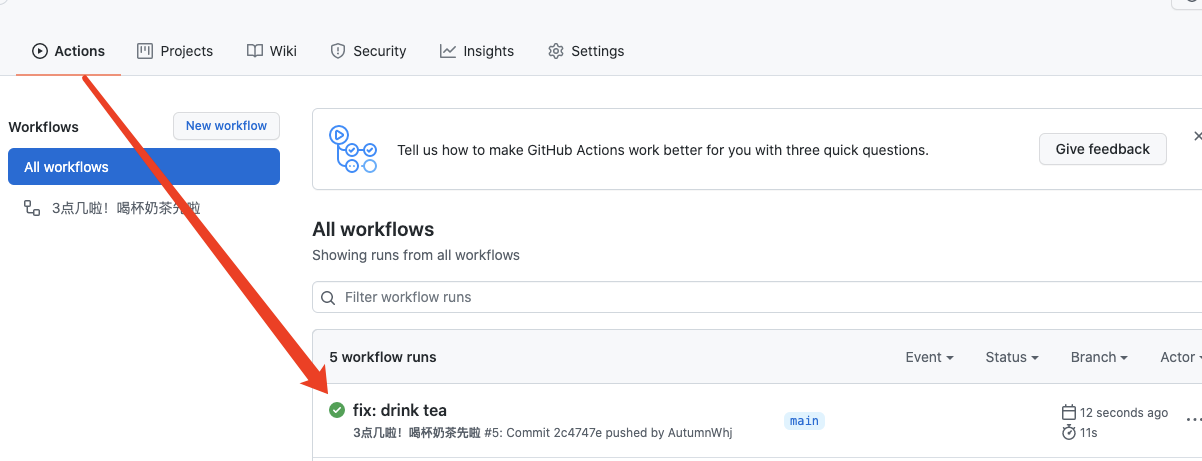Screen dimensions: 1202x461
Task: Click the New workflow button
Action: (226, 126)
